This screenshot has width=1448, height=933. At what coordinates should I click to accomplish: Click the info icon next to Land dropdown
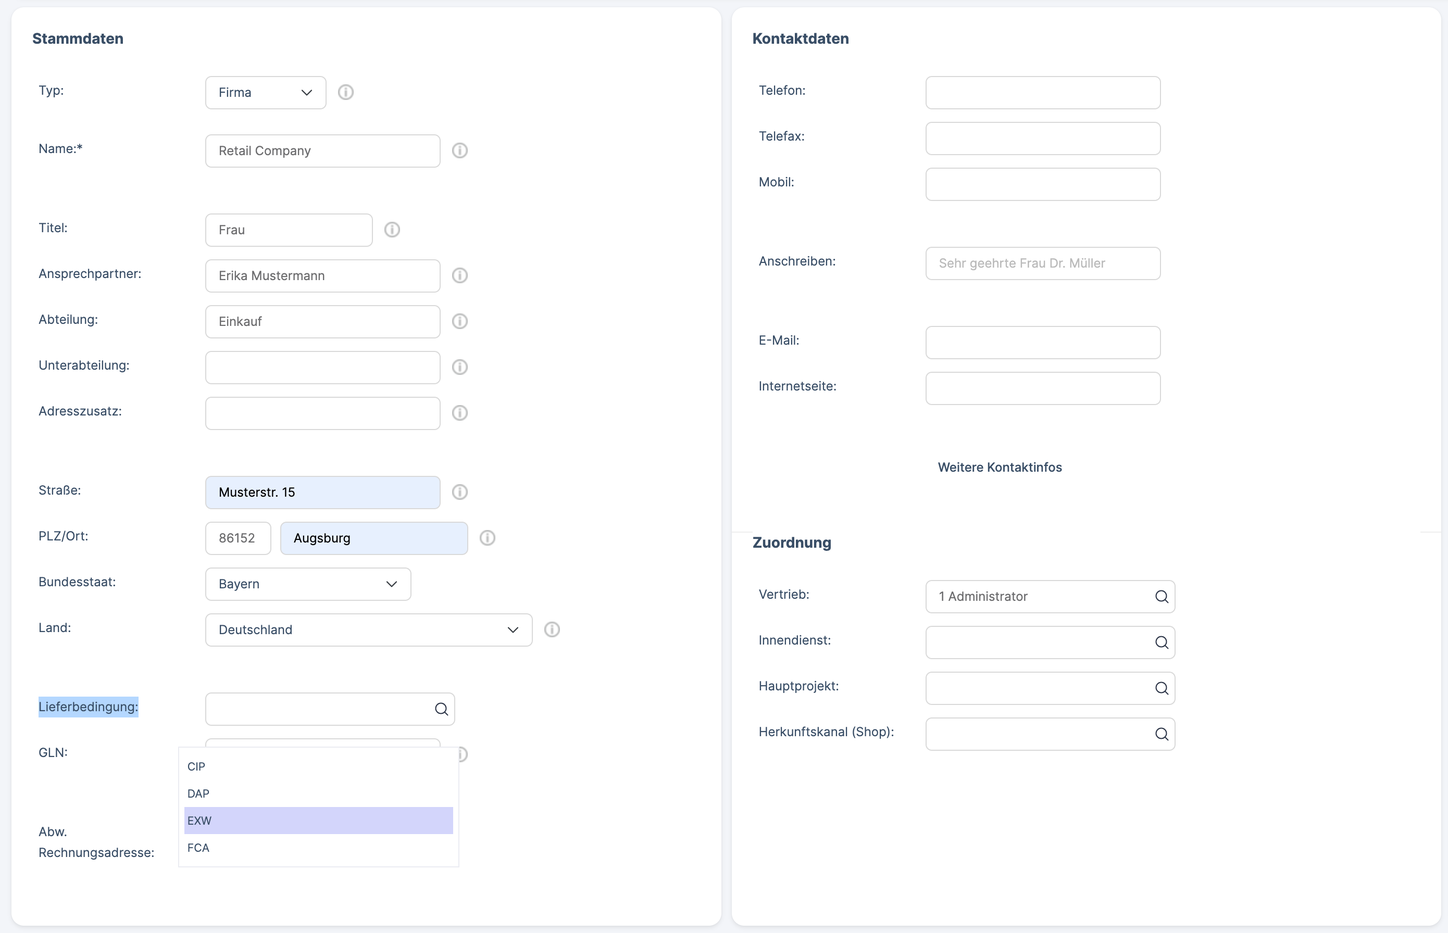click(552, 630)
